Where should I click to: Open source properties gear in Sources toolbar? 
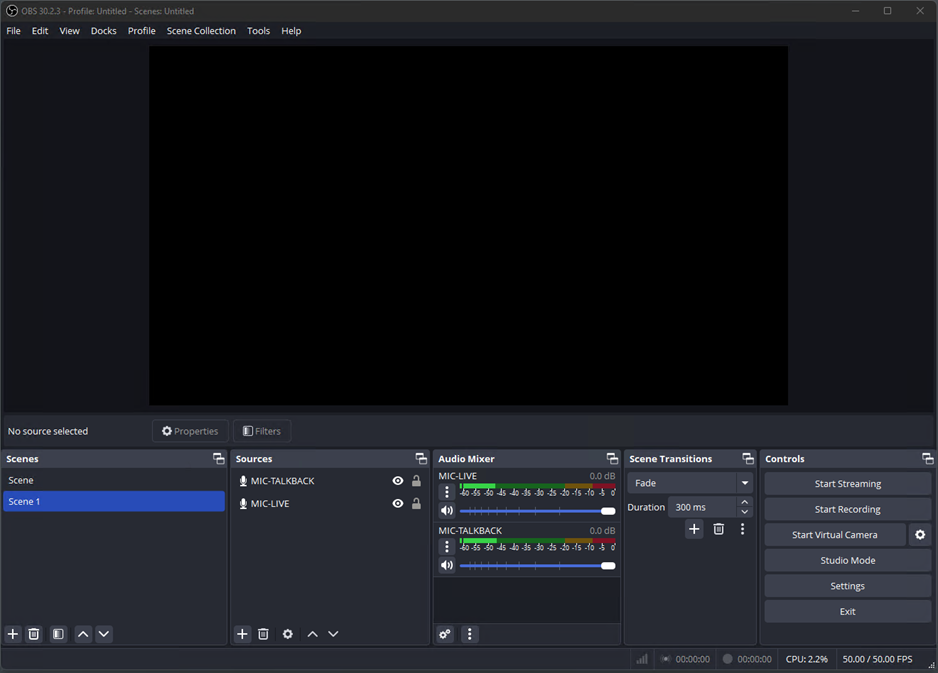pos(288,634)
